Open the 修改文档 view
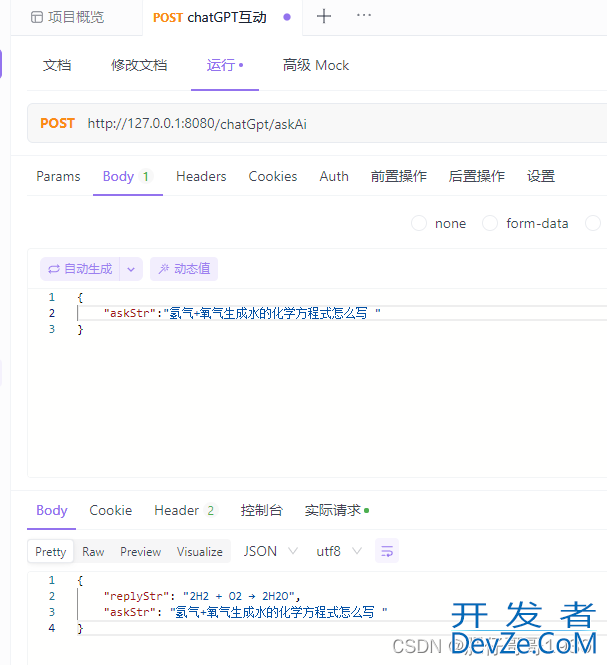The height and width of the screenshot is (665, 607). point(139,65)
